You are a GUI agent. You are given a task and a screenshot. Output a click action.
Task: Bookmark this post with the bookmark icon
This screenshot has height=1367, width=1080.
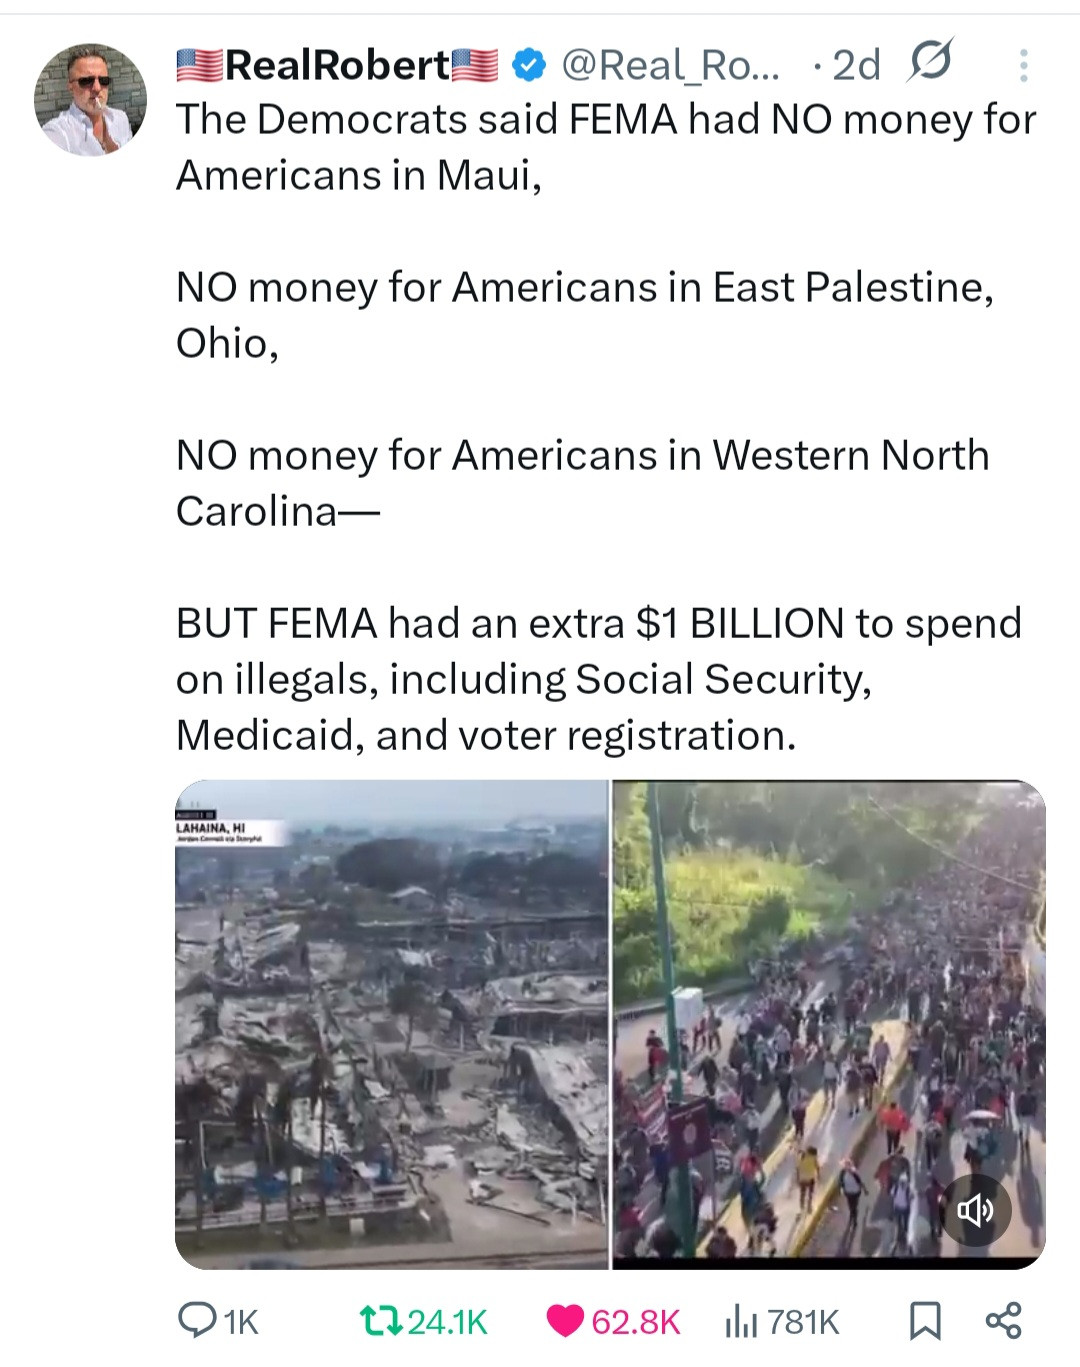click(x=925, y=1321)
